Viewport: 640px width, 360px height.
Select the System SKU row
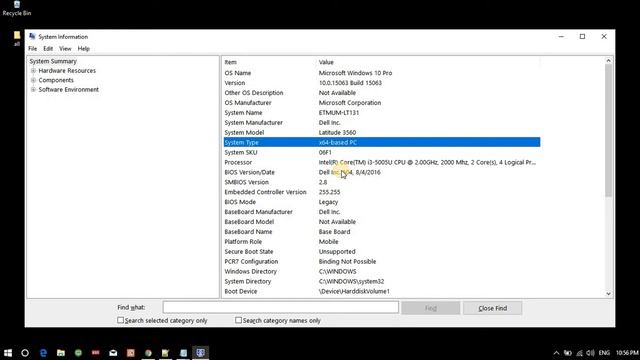pos(382,152)
